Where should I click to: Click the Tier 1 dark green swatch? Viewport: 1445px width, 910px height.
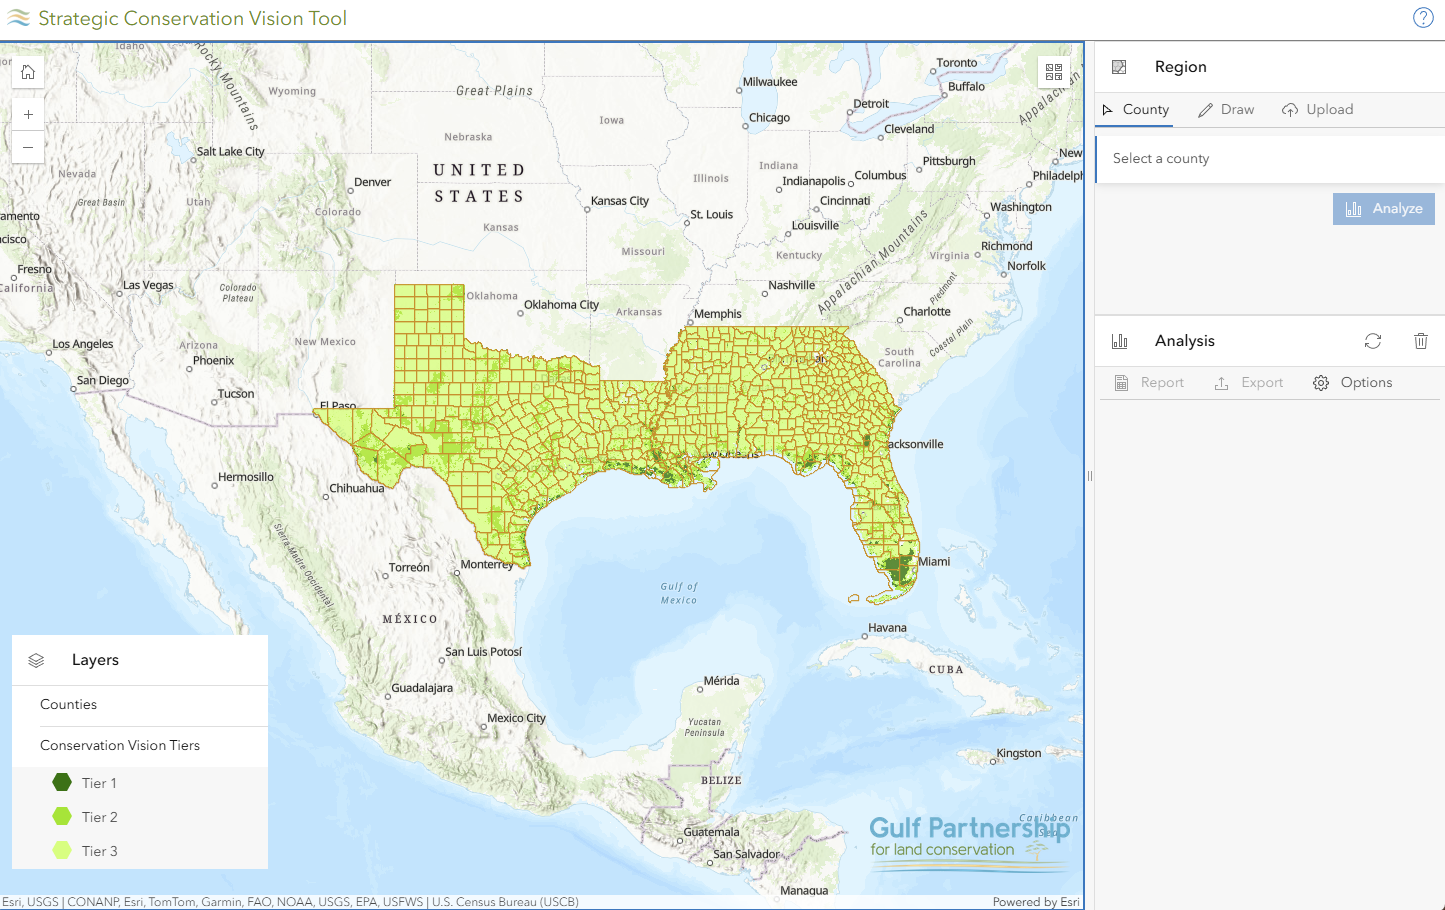tap(62, 783)
